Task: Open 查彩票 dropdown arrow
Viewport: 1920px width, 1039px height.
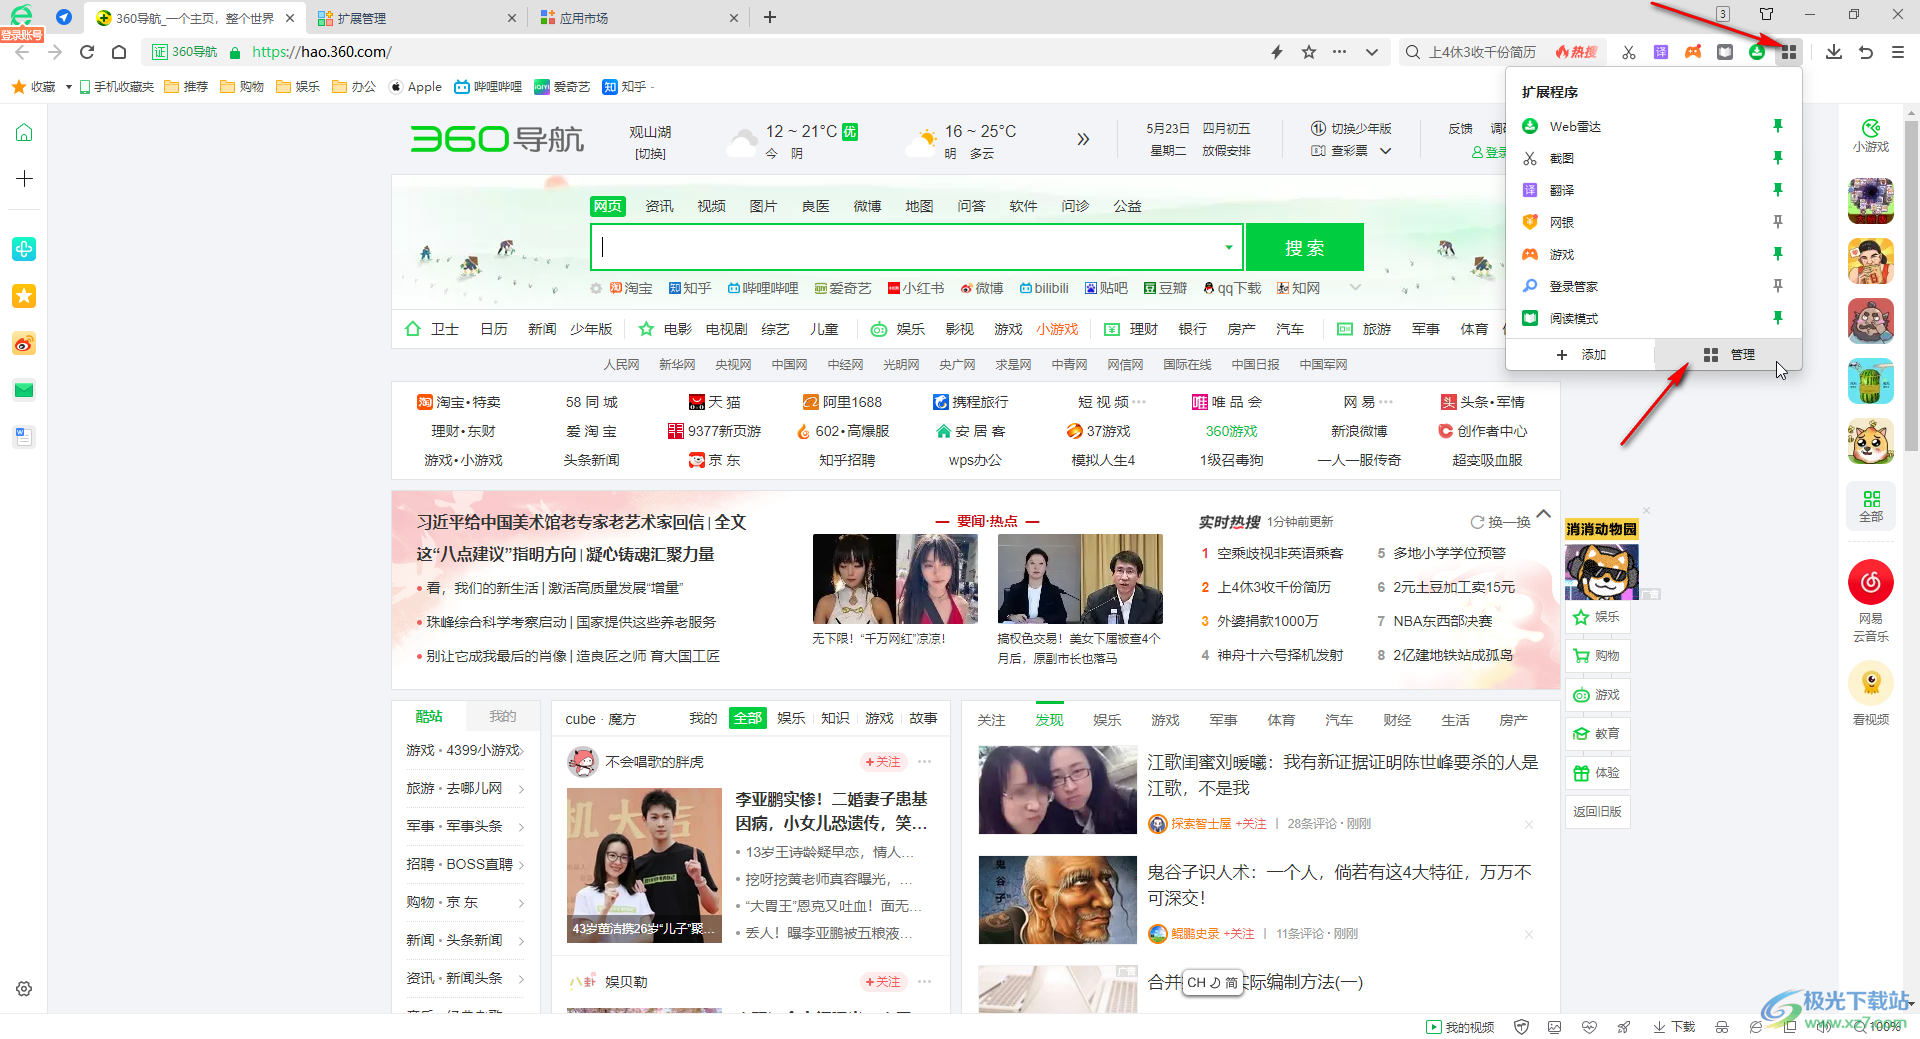Action: [1386, 151]
